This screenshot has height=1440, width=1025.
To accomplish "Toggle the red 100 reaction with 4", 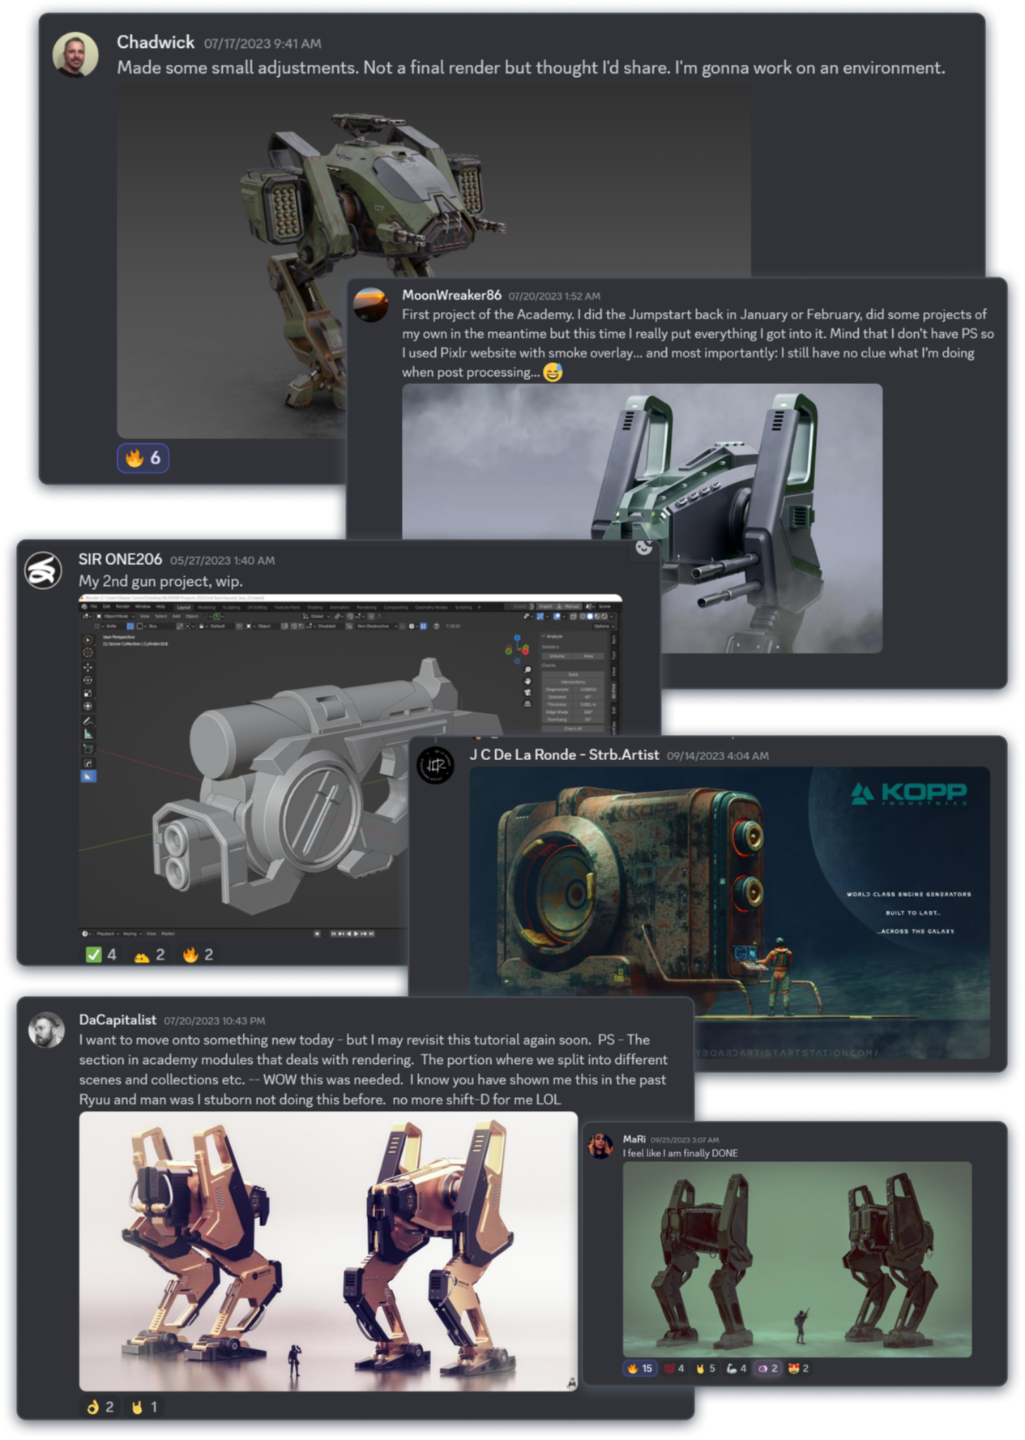I will 674,1368.
